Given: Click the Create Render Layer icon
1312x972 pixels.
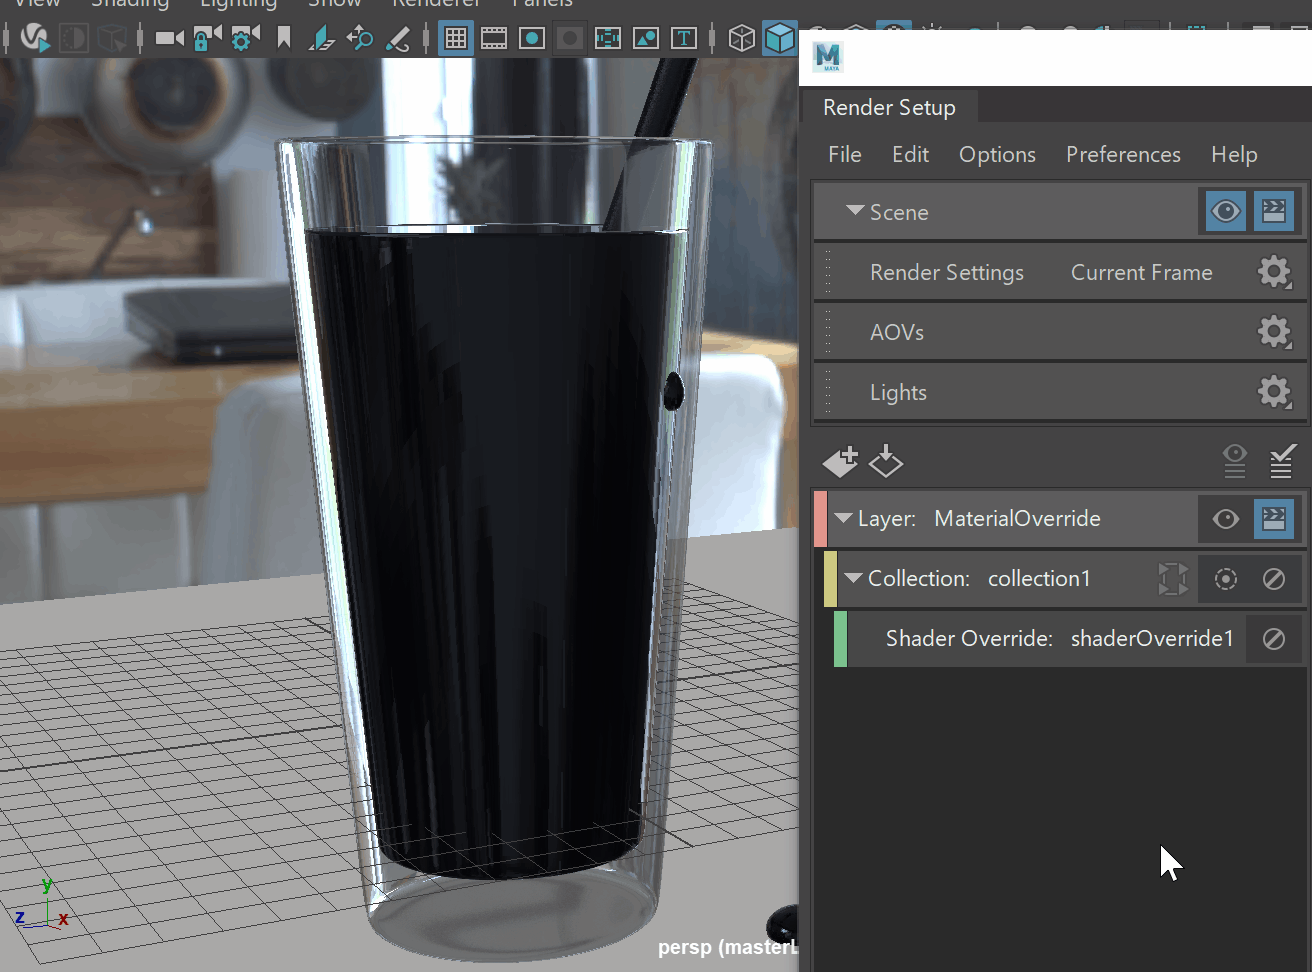Looking at the screenshot, I should (x=840, y=461).
